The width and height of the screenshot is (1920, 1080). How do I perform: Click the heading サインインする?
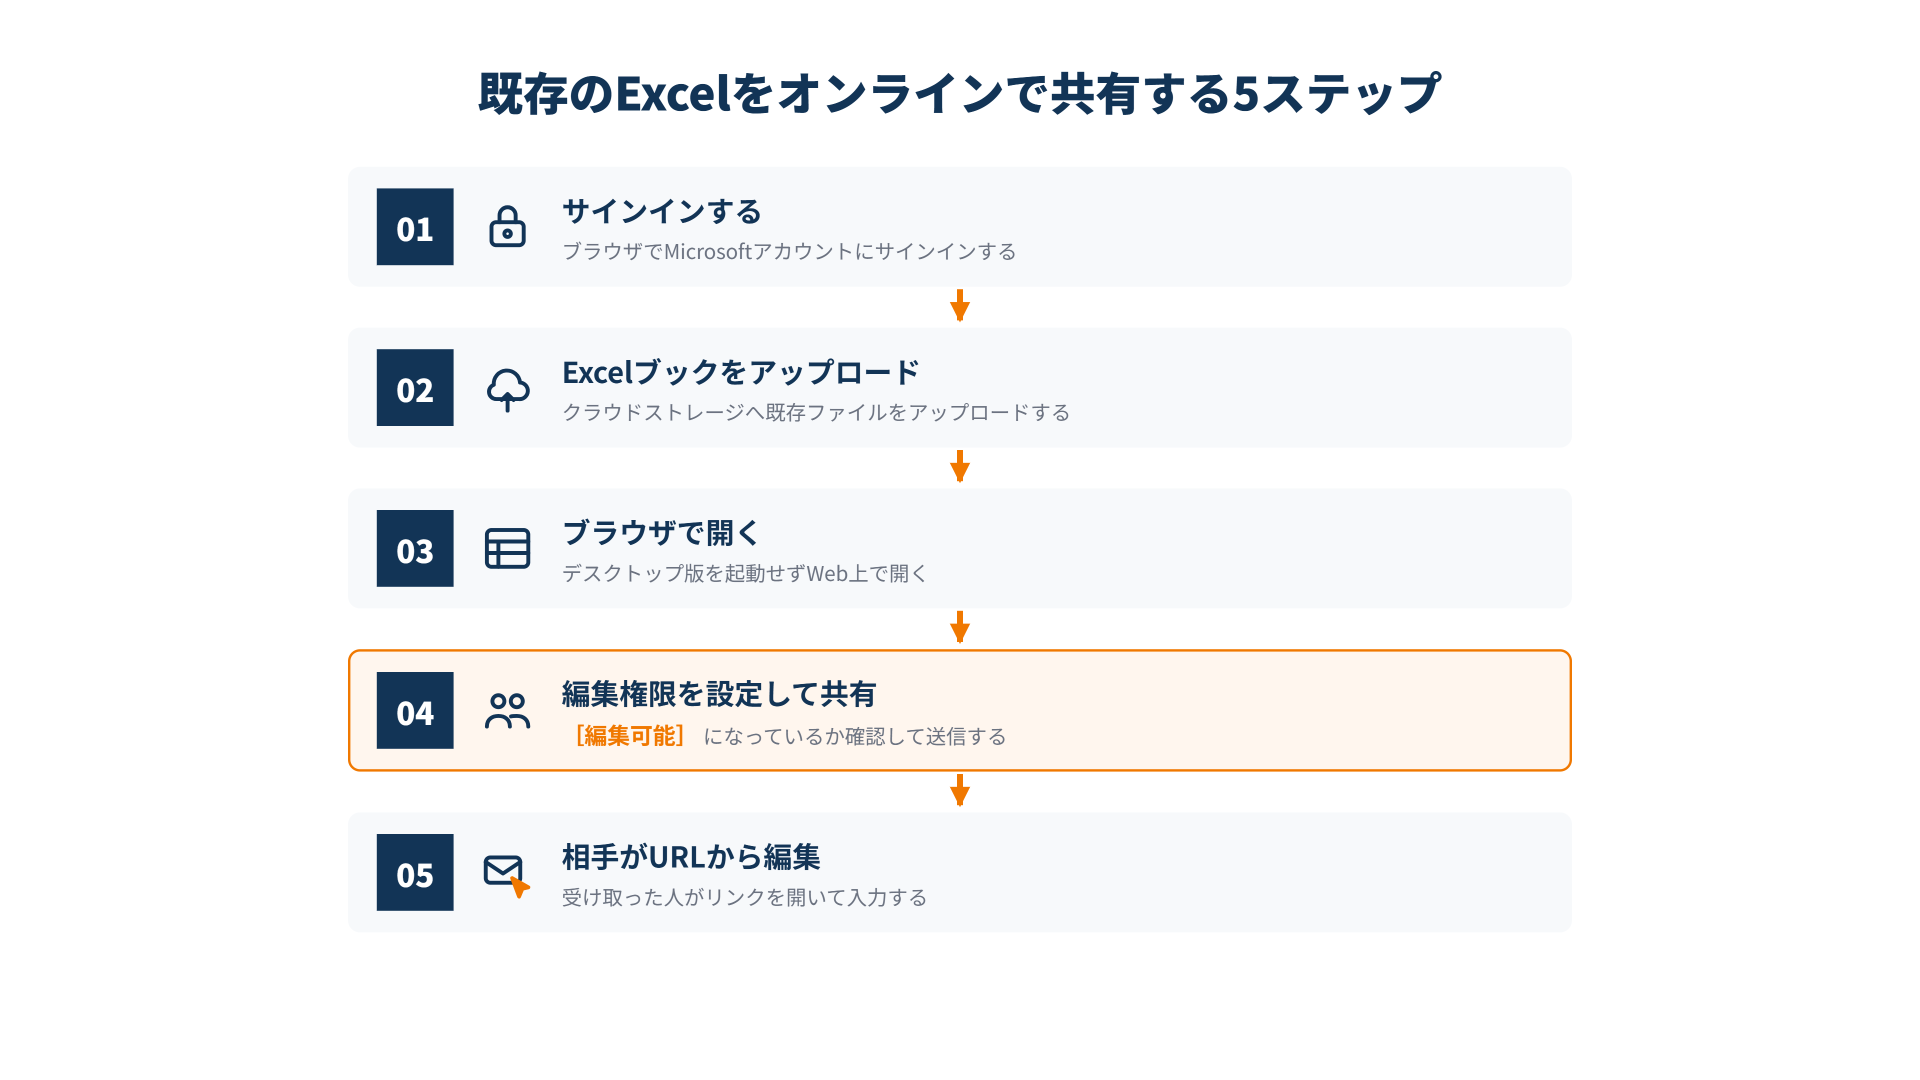[662, 212]
